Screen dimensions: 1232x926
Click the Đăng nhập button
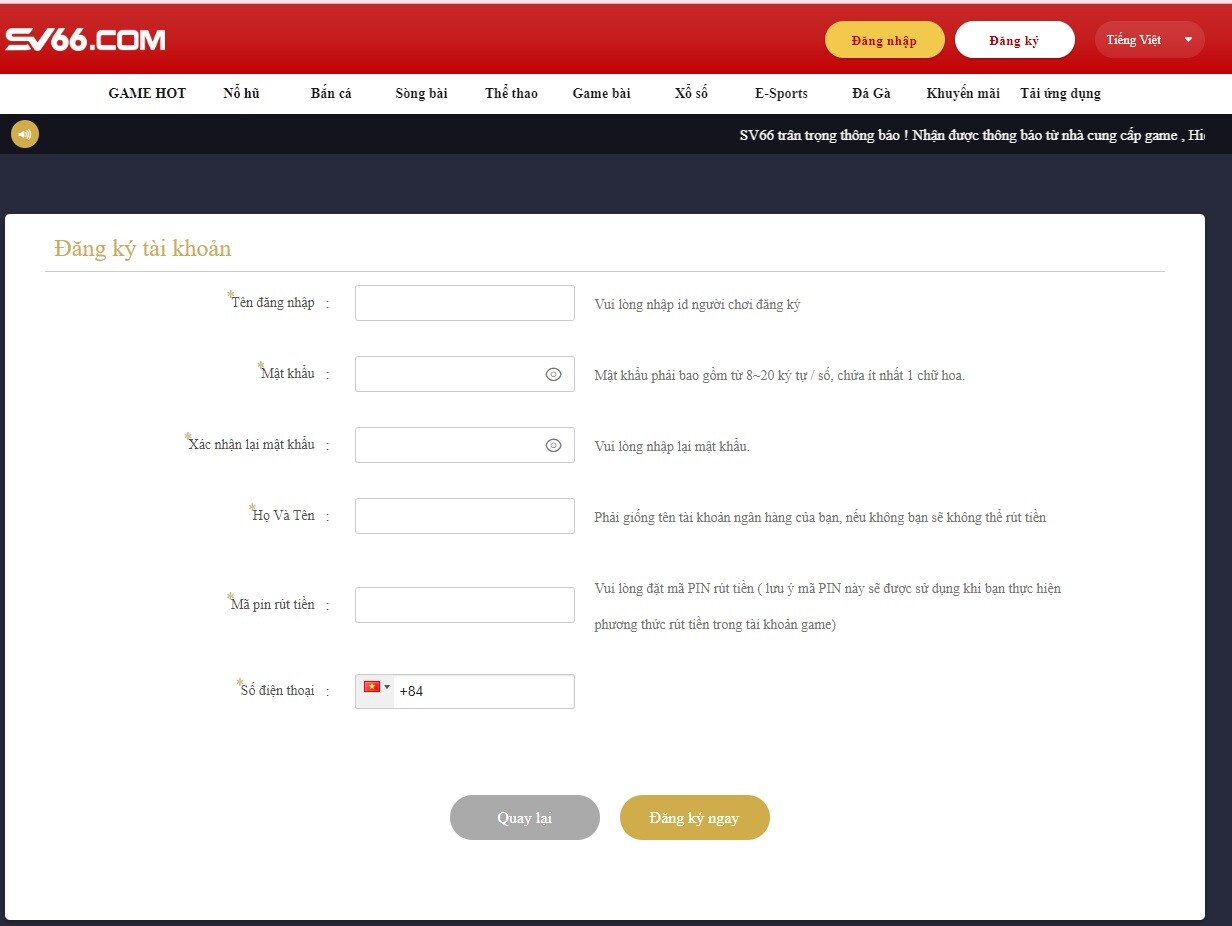(x=884, y=39)
